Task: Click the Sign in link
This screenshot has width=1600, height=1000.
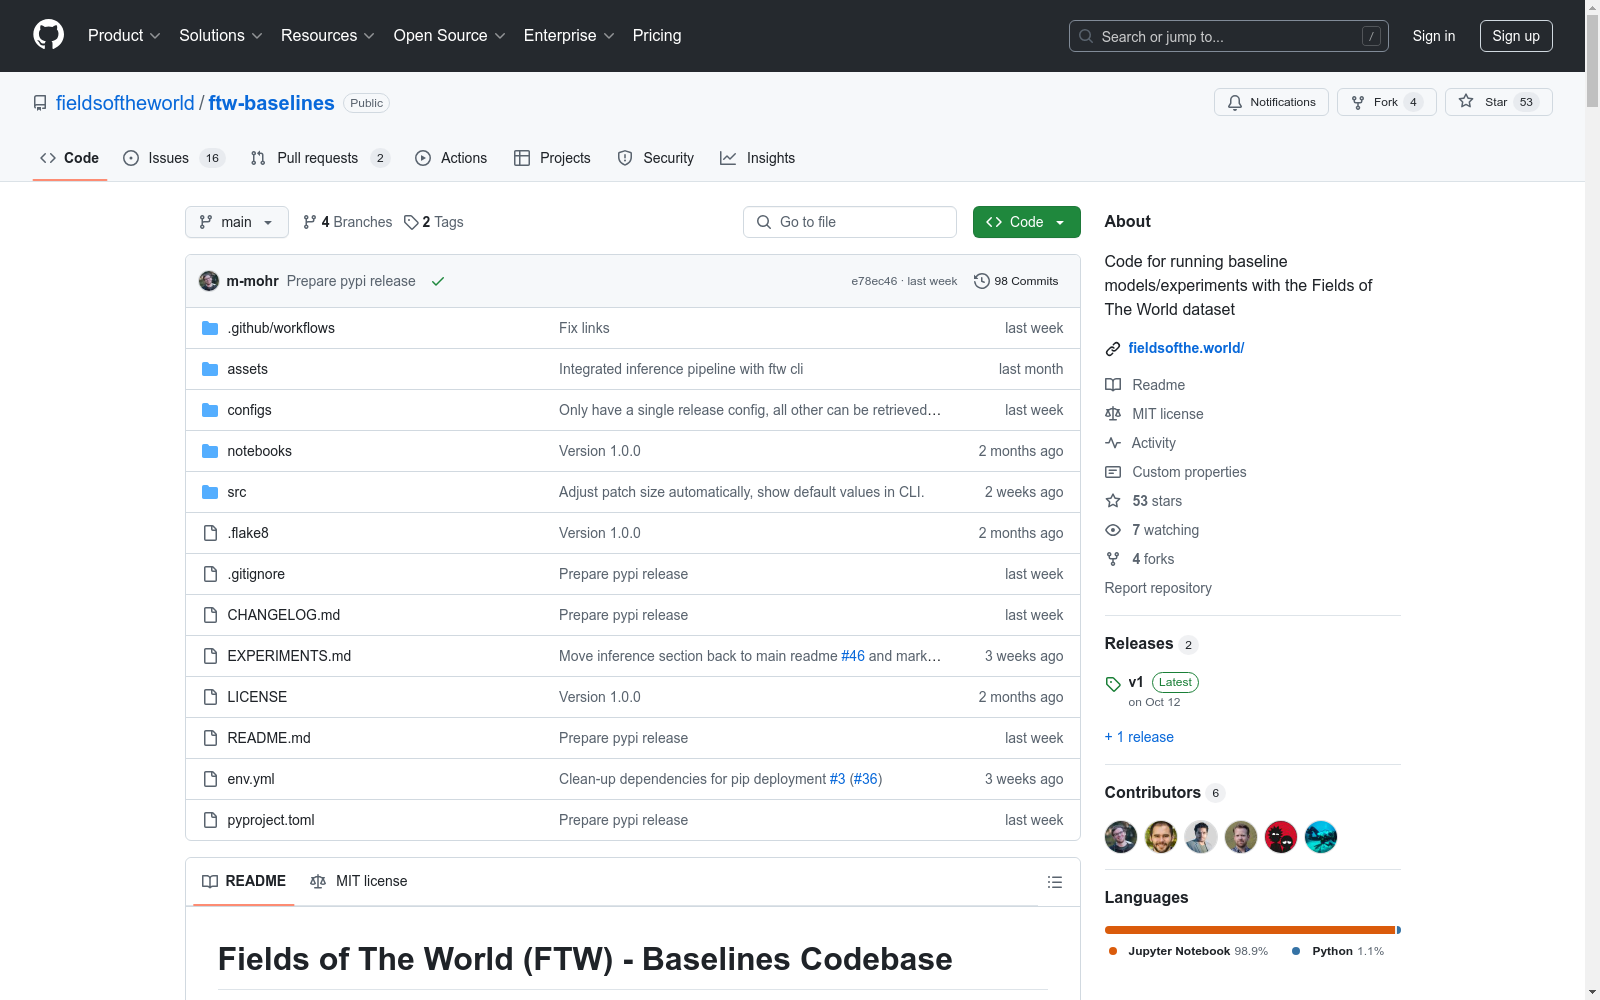Action: tap(1433, 36)
